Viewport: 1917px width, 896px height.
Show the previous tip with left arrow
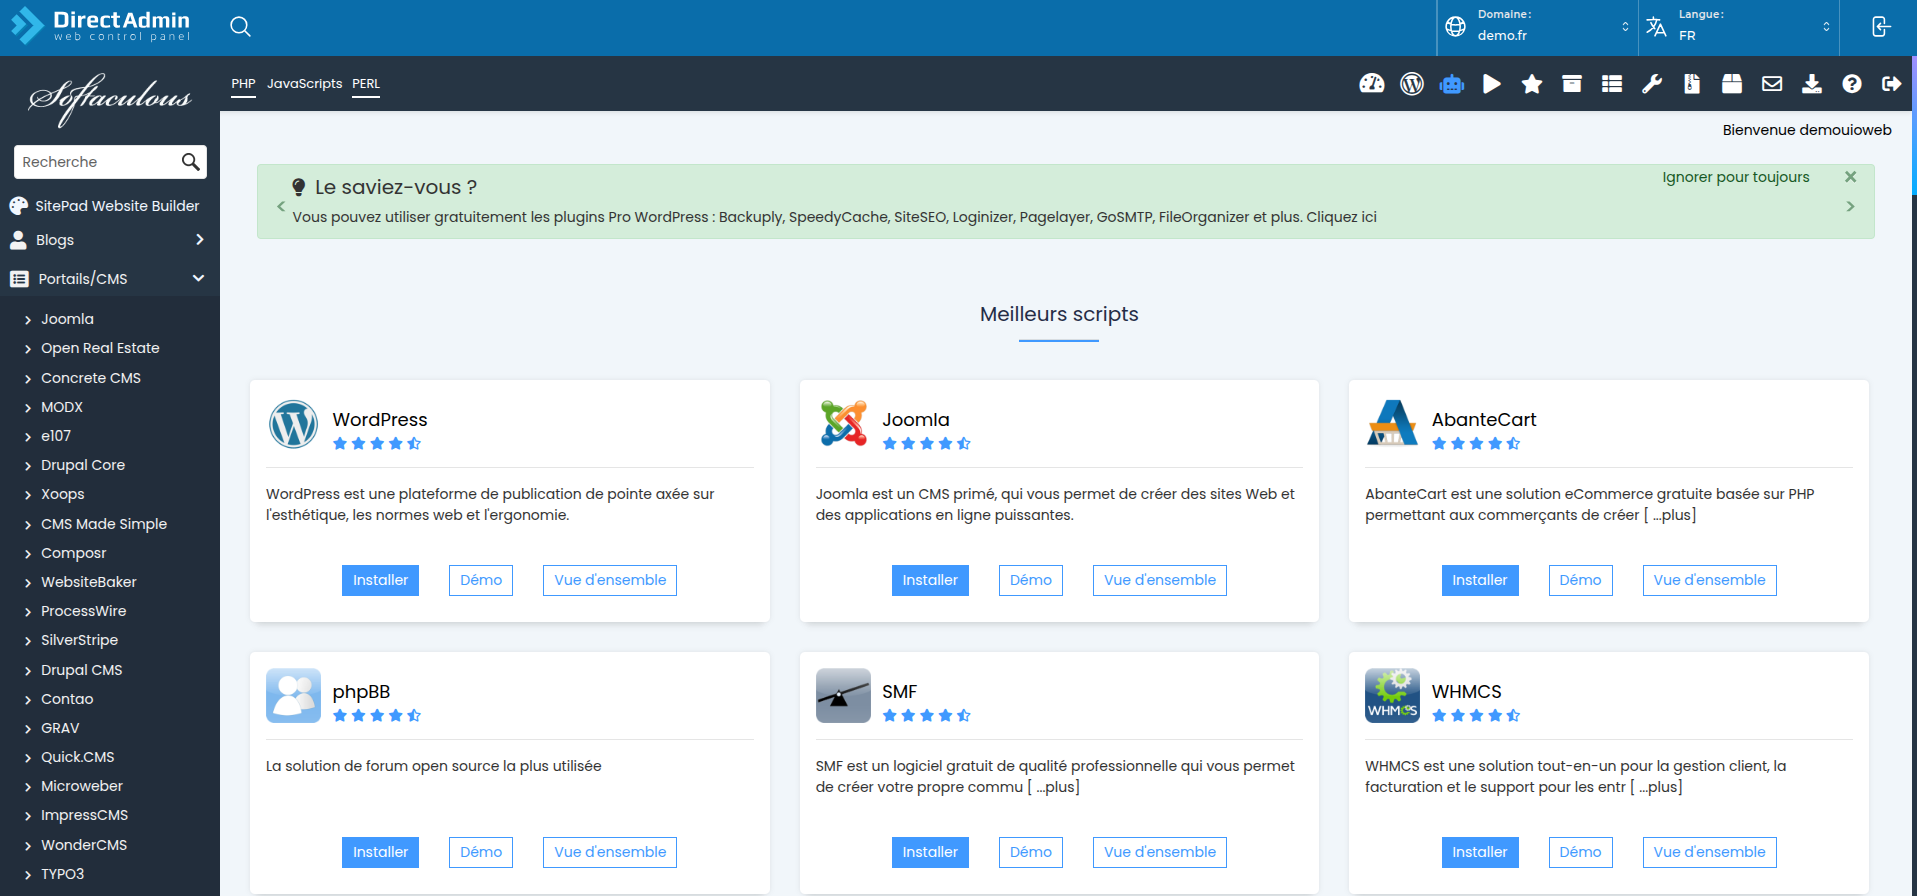[281, 206]
